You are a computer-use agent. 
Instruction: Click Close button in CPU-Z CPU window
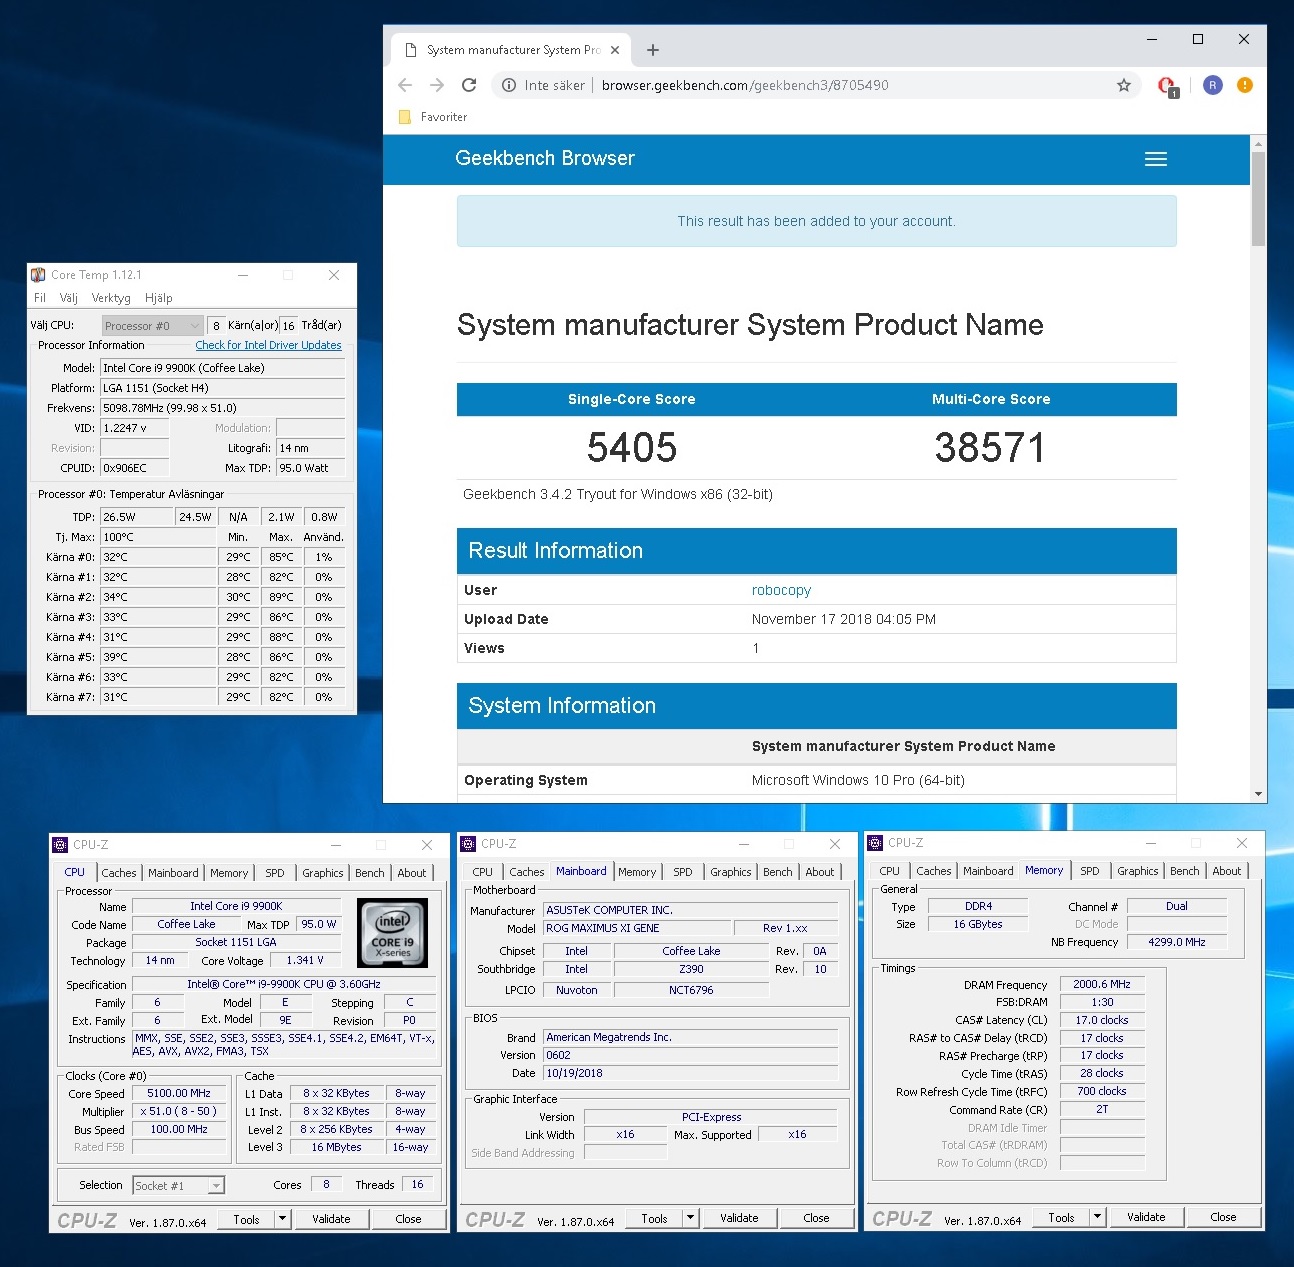(x=408, y=1219)
